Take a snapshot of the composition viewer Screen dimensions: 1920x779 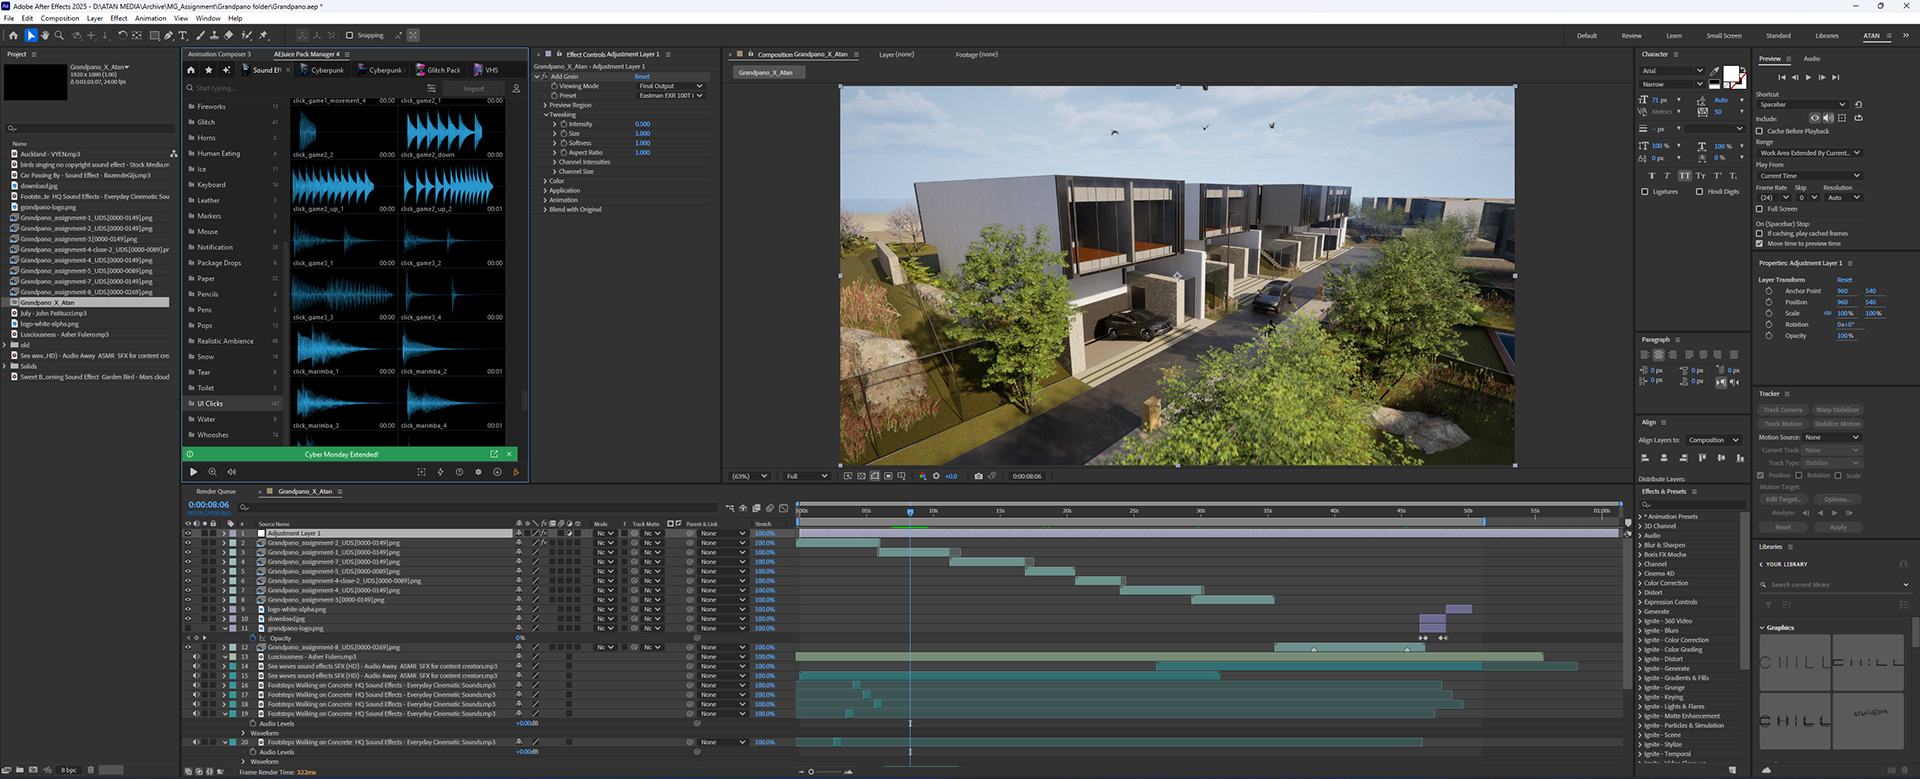tap(978, 476)
